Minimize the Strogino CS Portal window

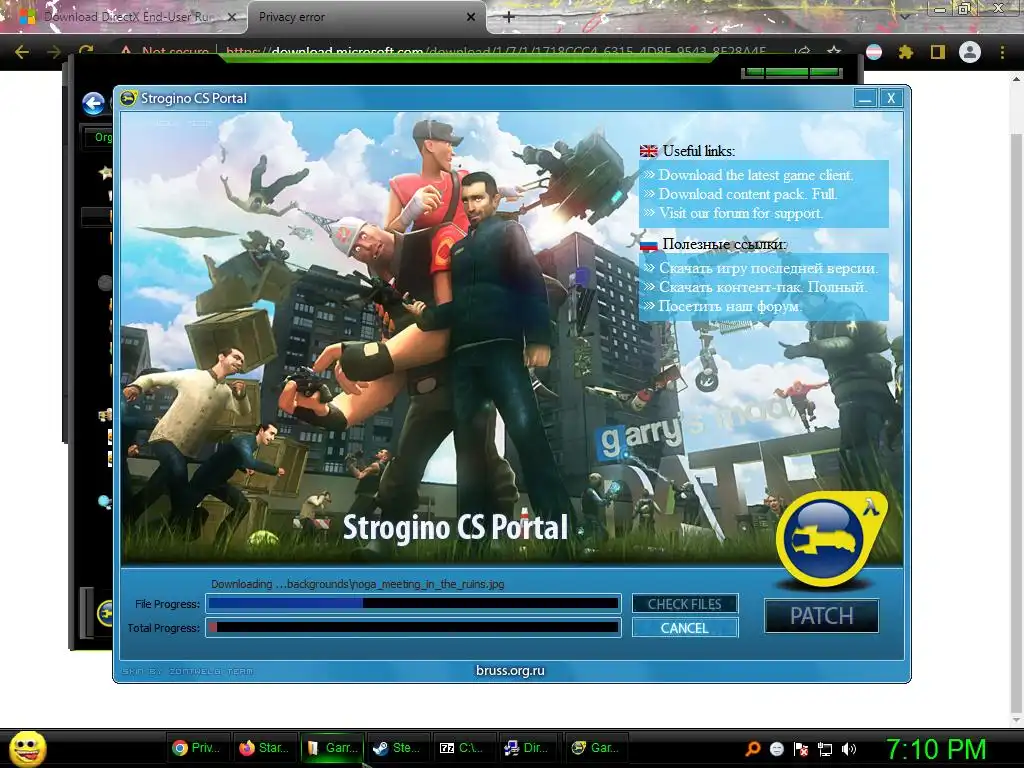pyautogui.click(x=865, y=99)
